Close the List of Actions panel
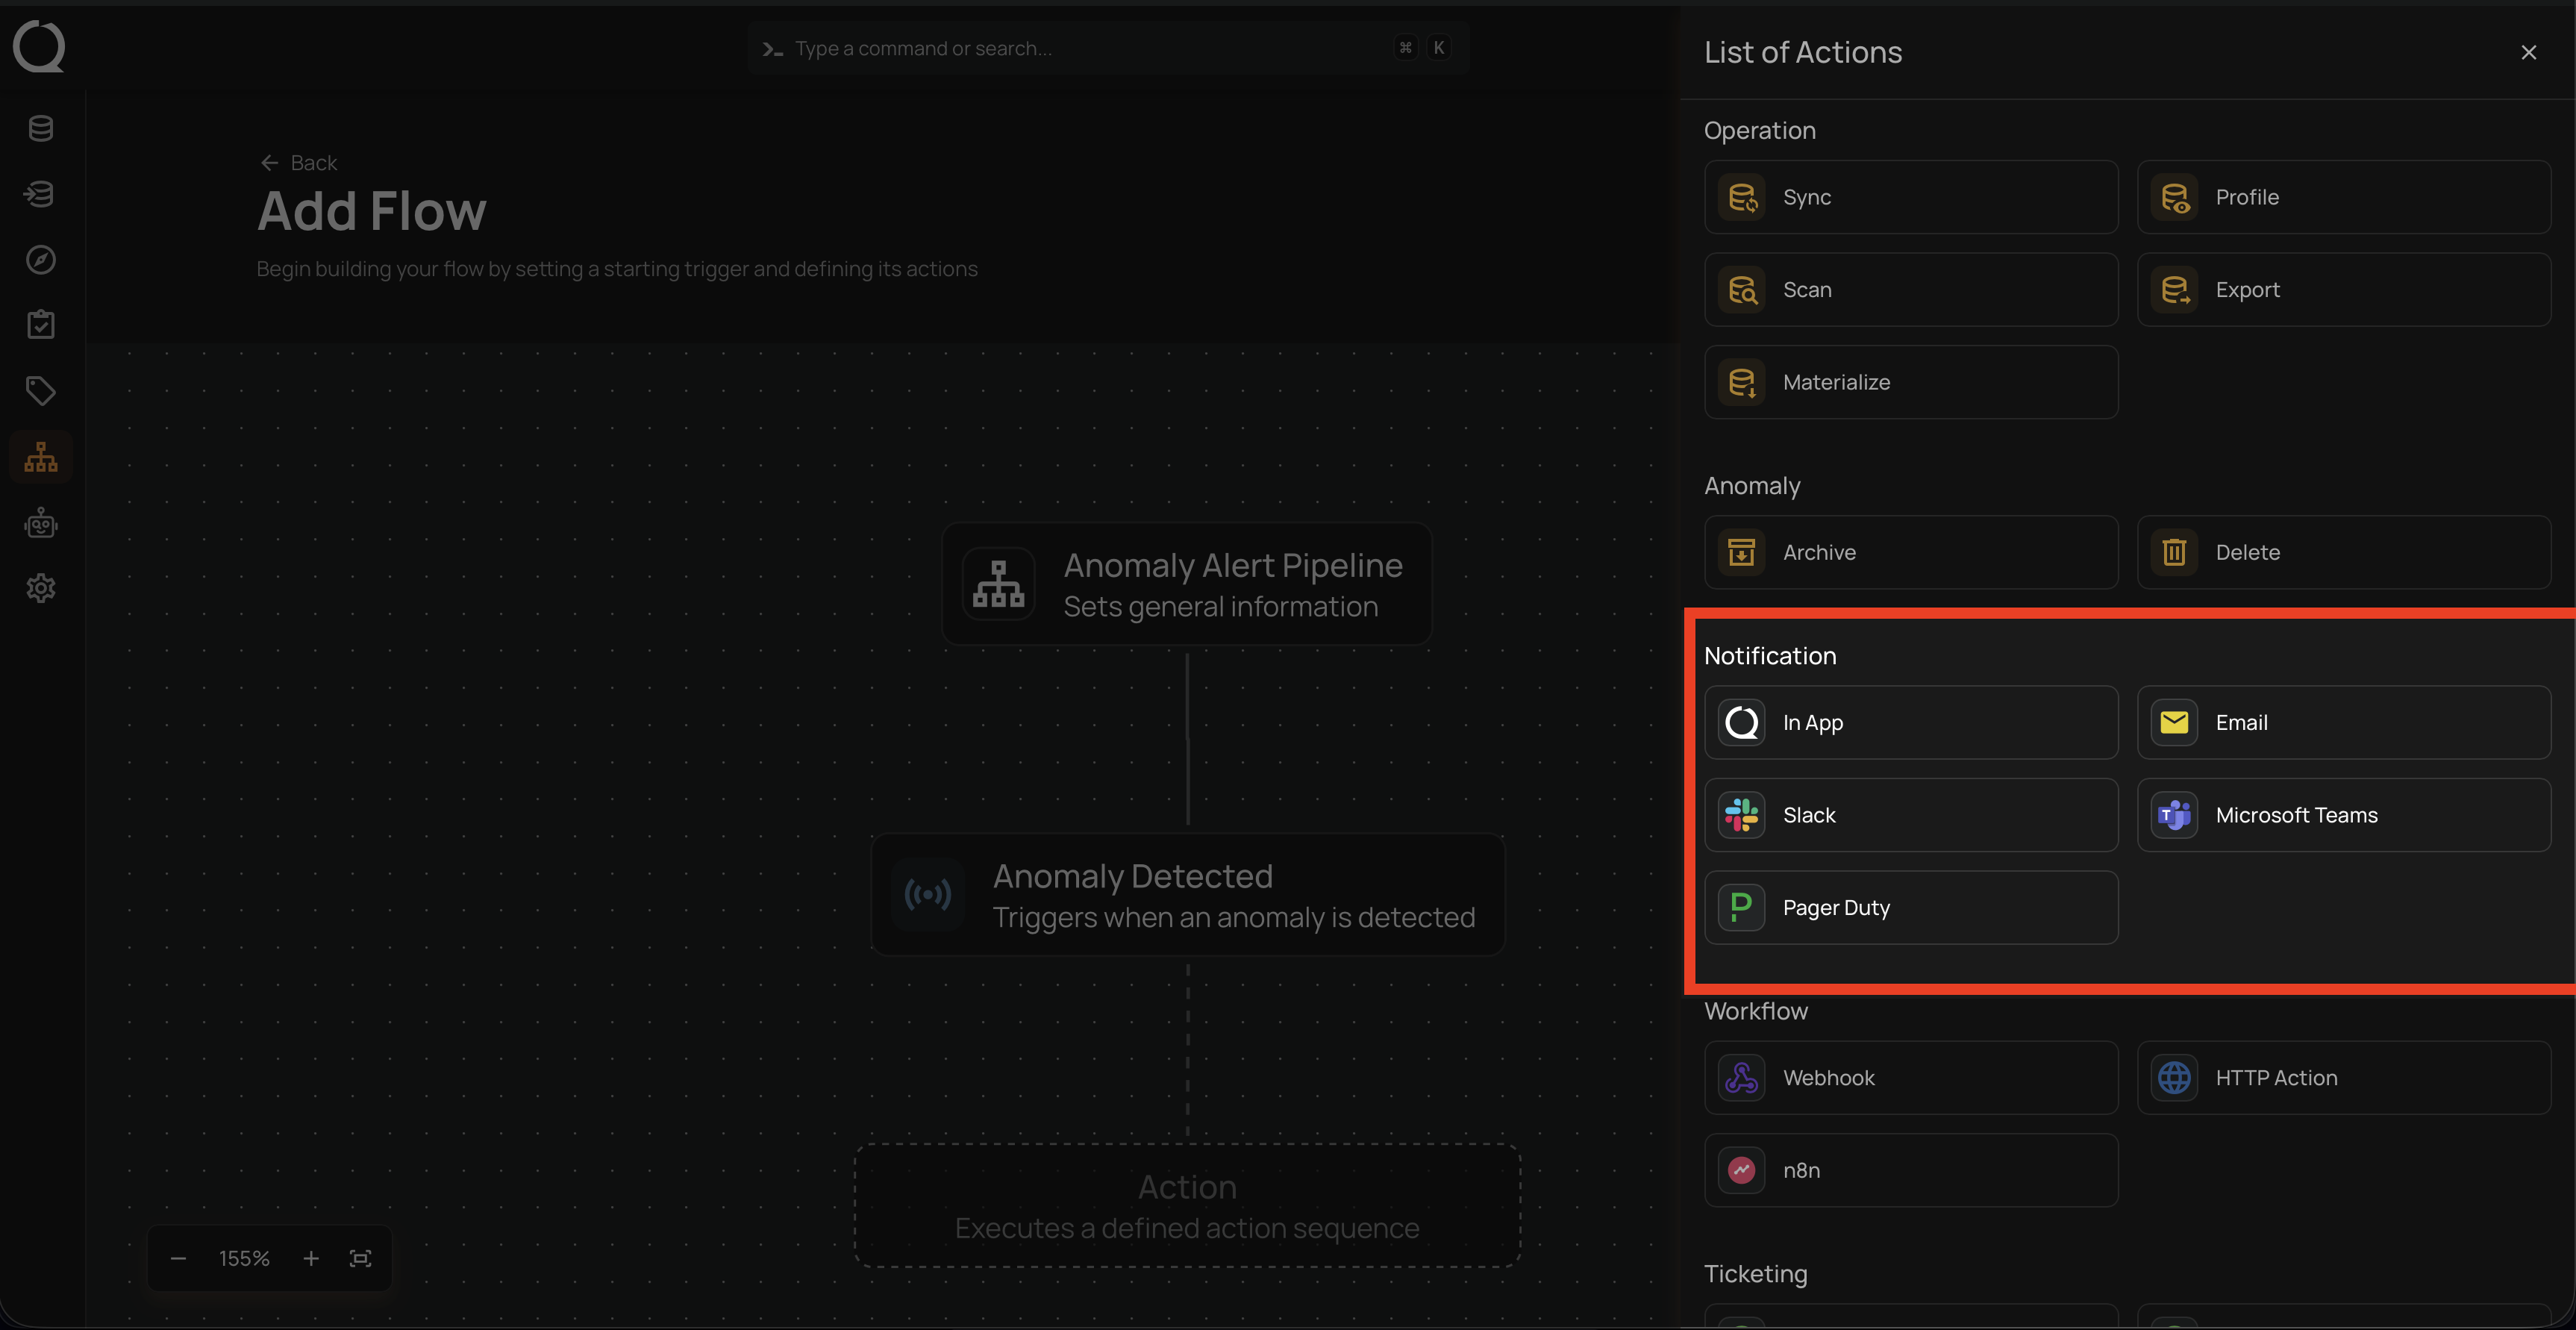Image resolution: width=2576 pixels, height=1330 pixels. click(2528, 53)
